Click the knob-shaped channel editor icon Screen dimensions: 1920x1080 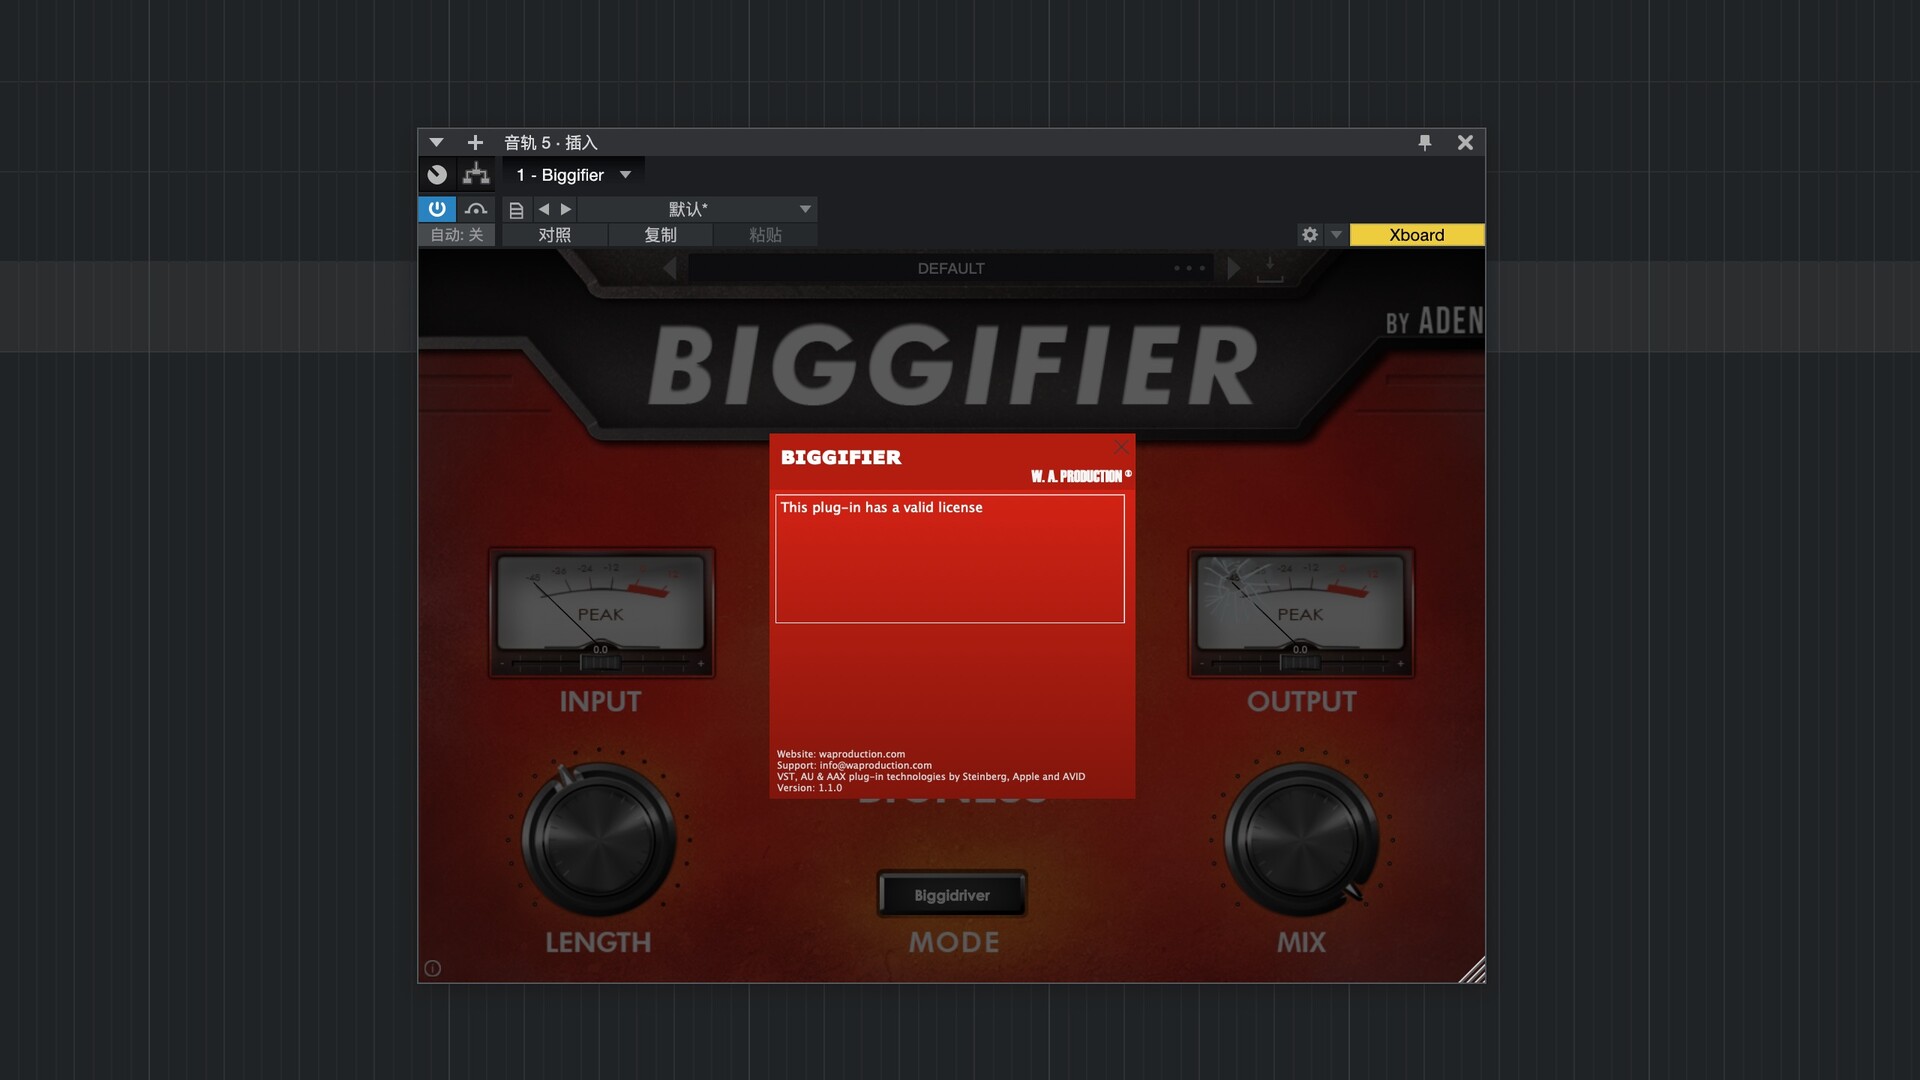(x=437, y=175)
